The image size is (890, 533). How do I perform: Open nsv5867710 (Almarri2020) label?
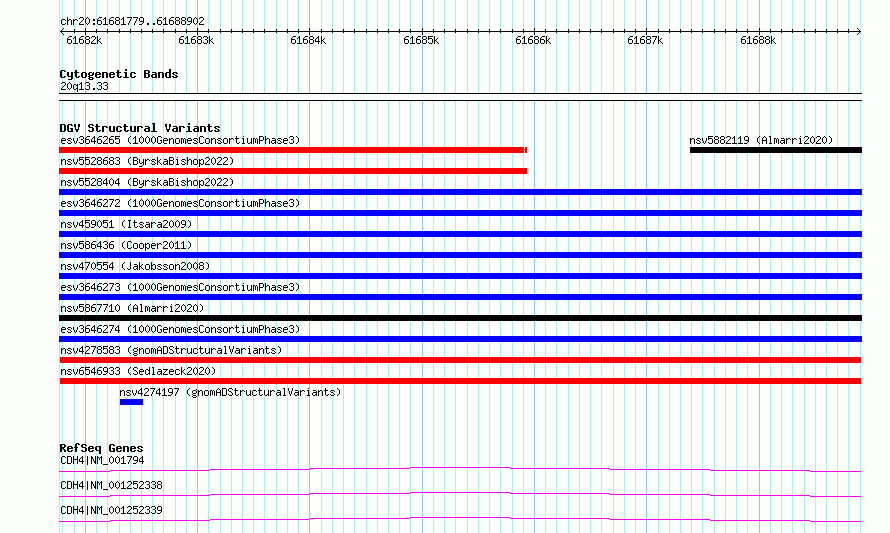tap(132, 308)
